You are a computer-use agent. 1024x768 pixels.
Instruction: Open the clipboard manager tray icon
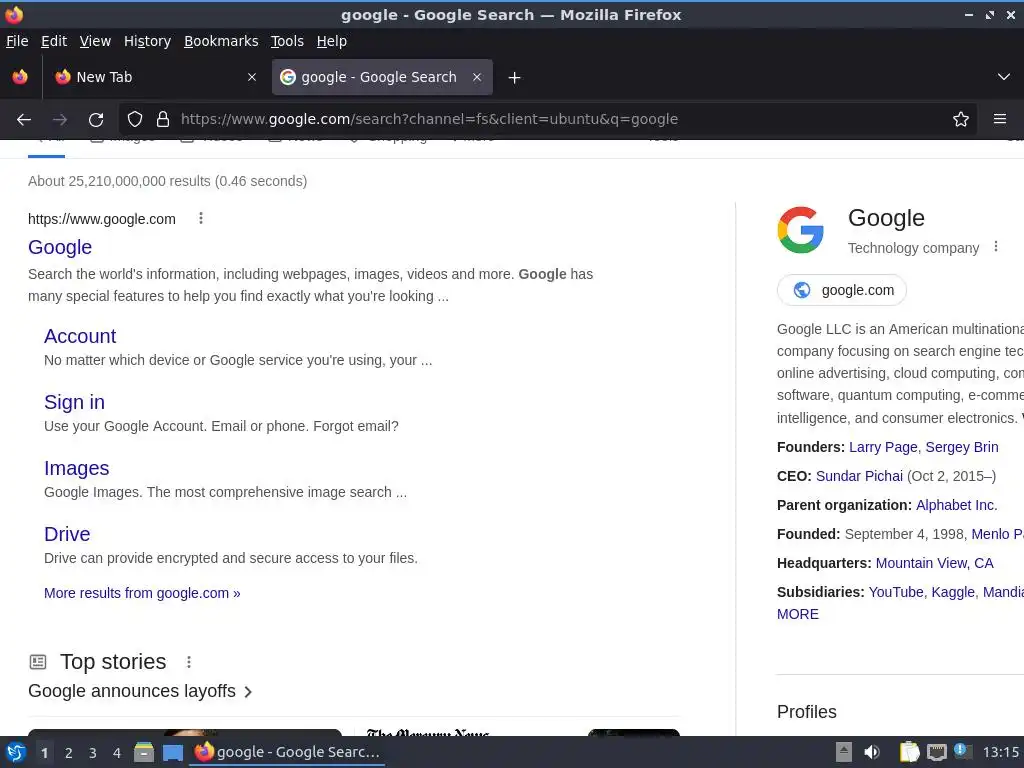pyautogui.click(x=909, y=752)
